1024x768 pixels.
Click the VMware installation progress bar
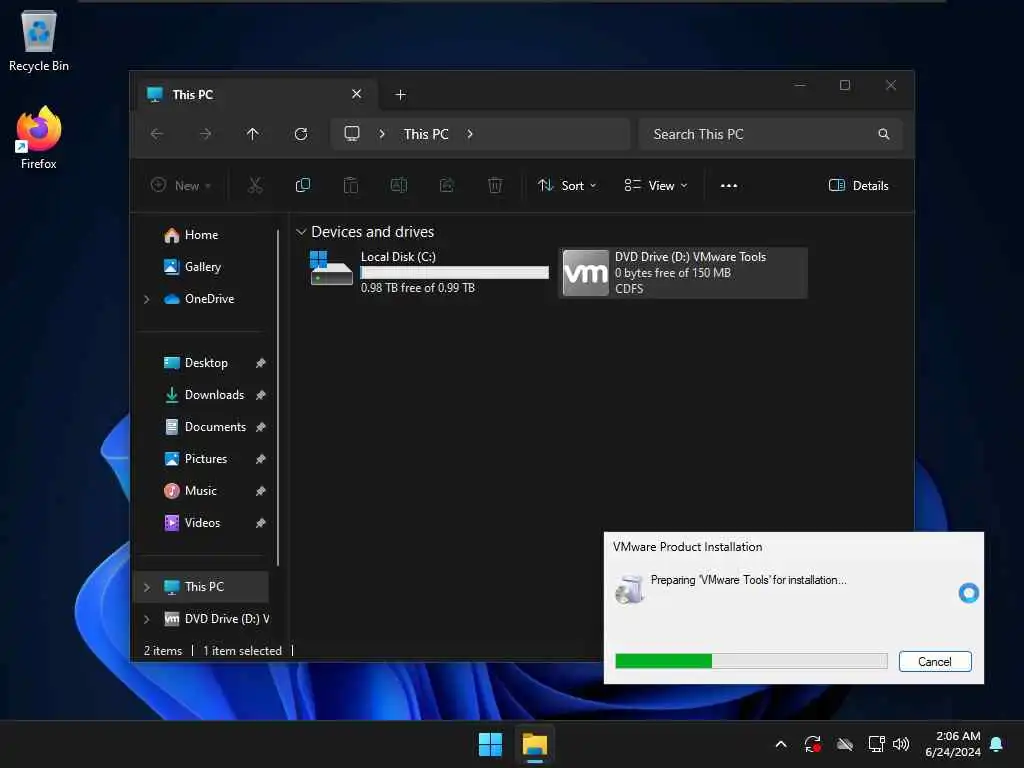pos(751,661)
